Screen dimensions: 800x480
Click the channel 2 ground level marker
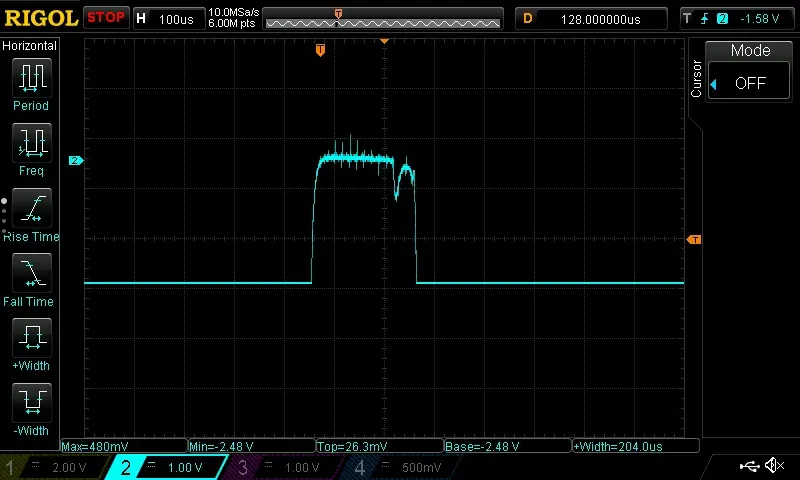click(x=76, y=161)
